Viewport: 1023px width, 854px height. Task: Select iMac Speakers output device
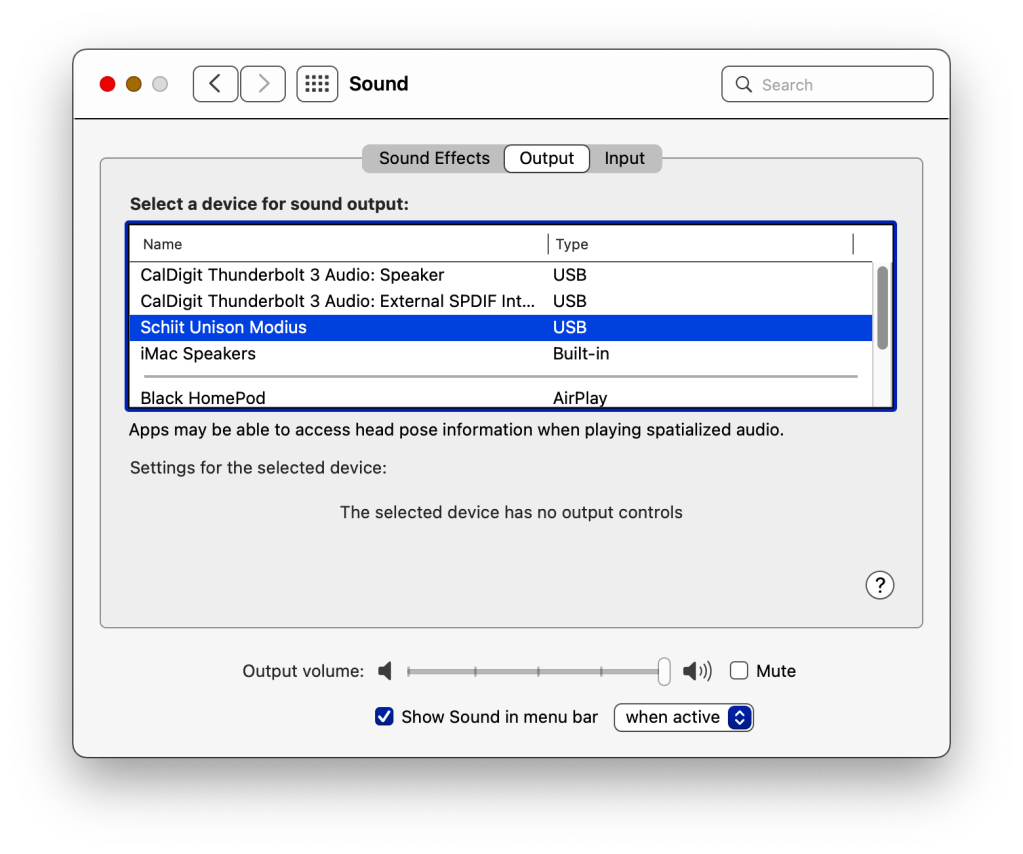[x=198, y=354]
